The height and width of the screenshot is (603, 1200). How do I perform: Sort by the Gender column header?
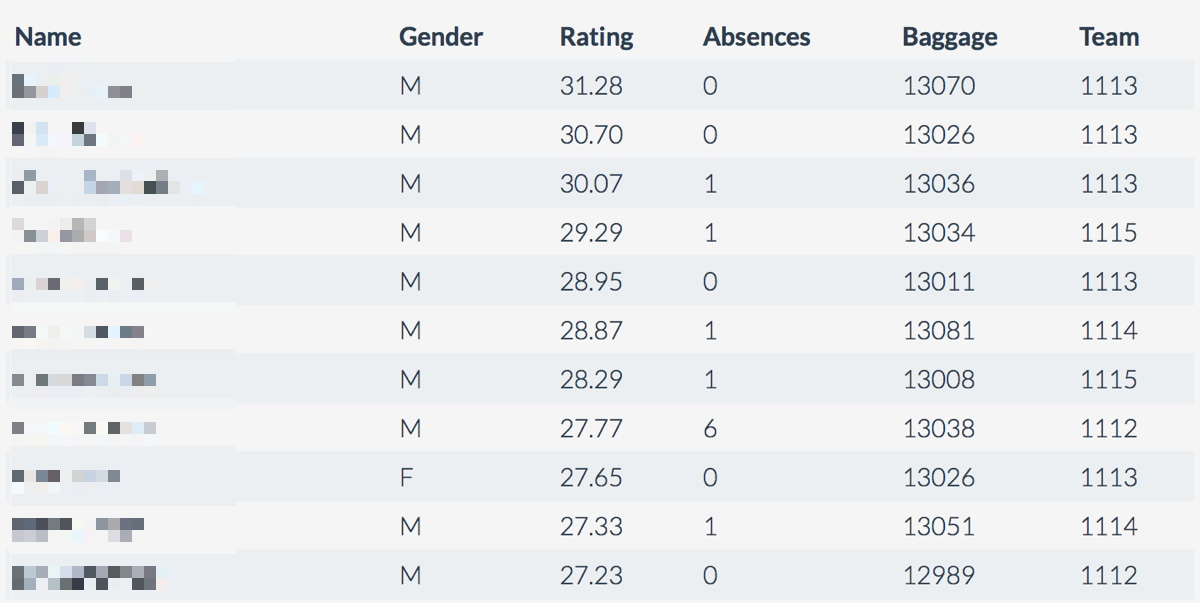(440, 37)
